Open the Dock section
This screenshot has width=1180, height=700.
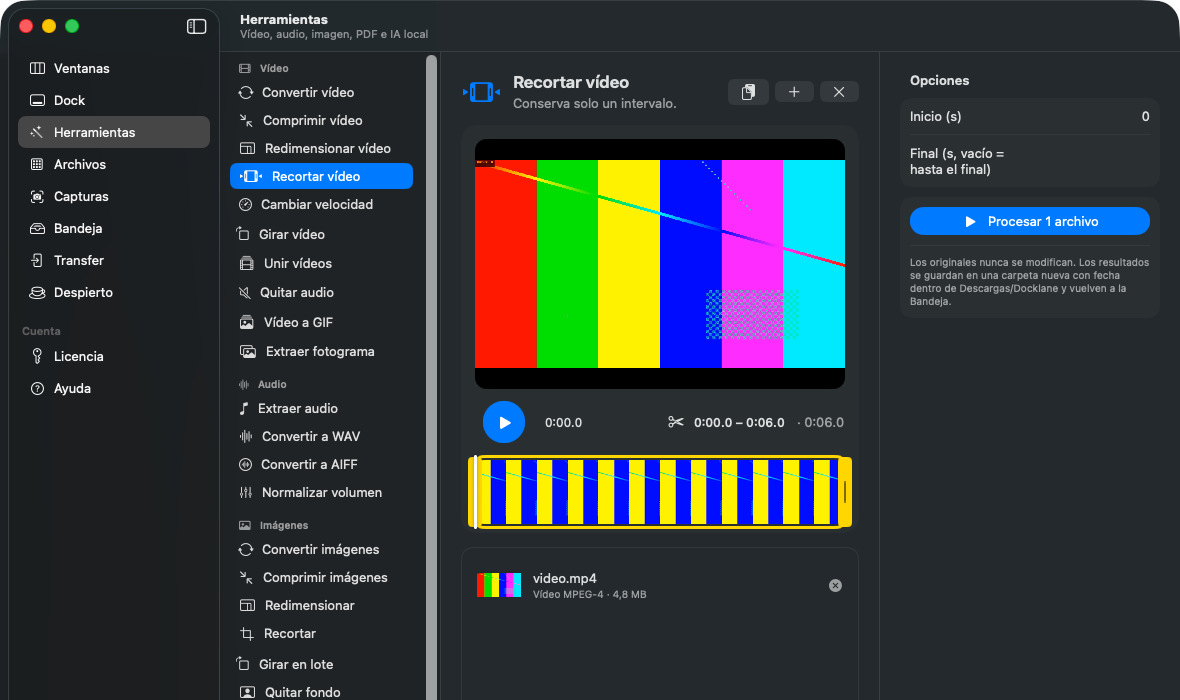pyautogui.click(x=114, y=100)
